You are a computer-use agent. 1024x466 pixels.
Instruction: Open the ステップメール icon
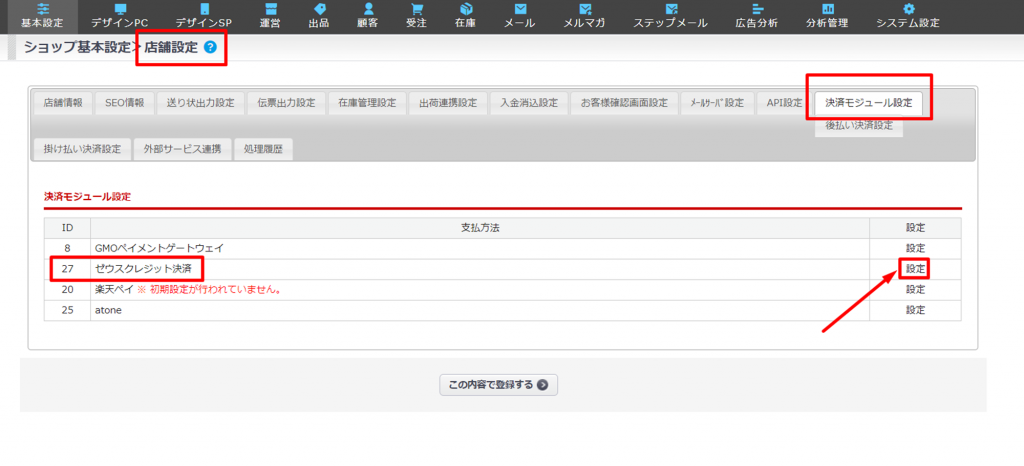coord(671,9)
